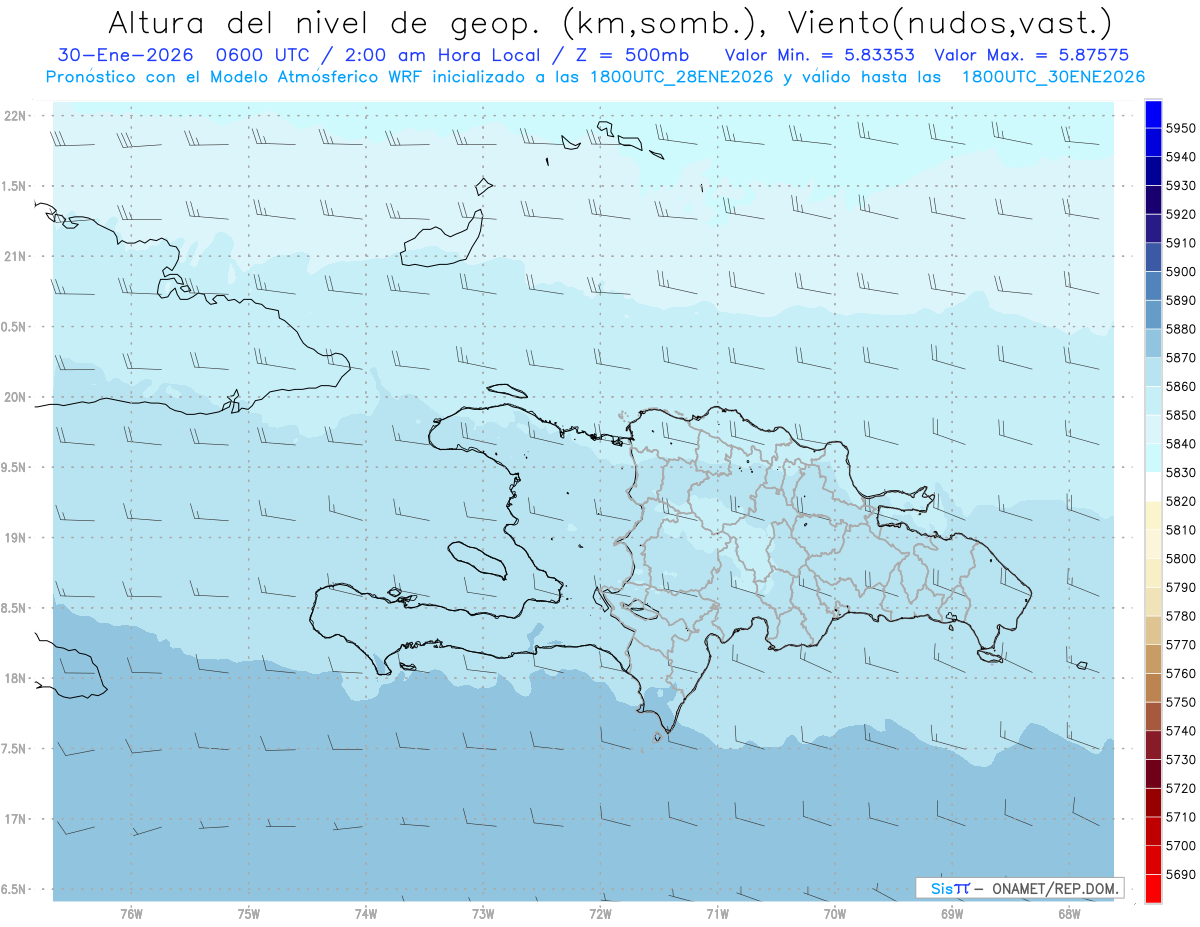Click the '19N' latitude label
Viewport: 1200px width, 927px height.
point(16,538)
